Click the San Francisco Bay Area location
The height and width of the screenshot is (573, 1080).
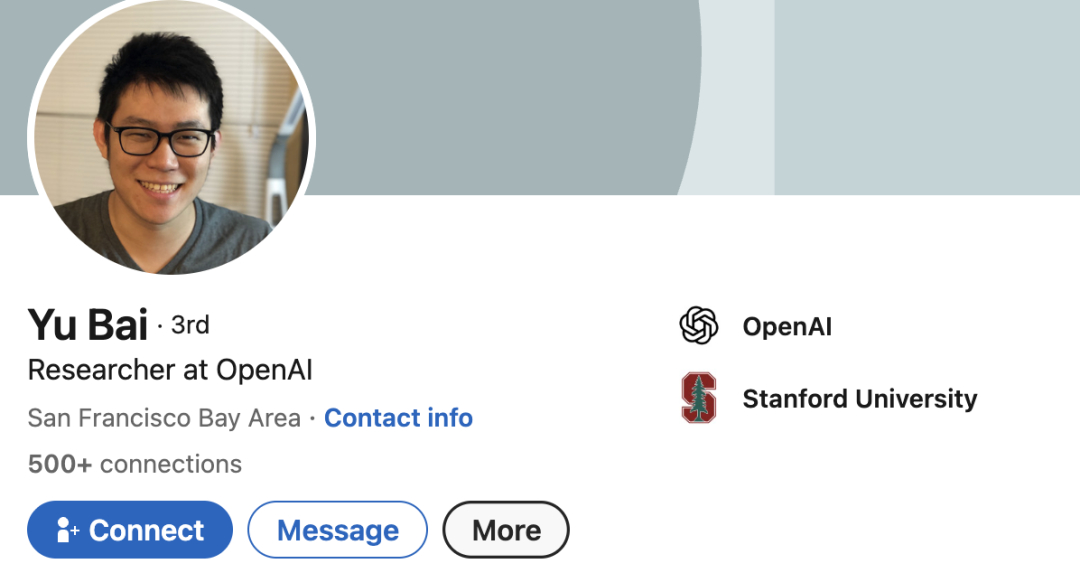[x=164, y=418]
